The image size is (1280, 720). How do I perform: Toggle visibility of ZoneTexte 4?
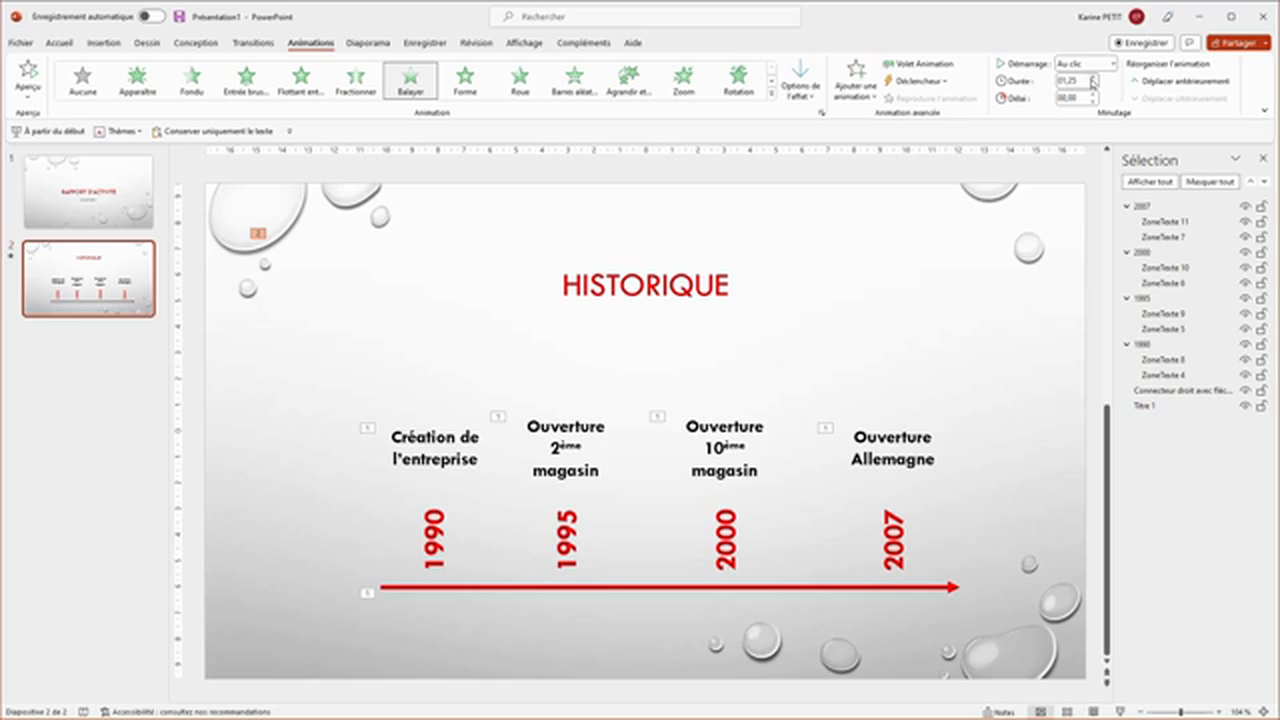[1246, 375]
